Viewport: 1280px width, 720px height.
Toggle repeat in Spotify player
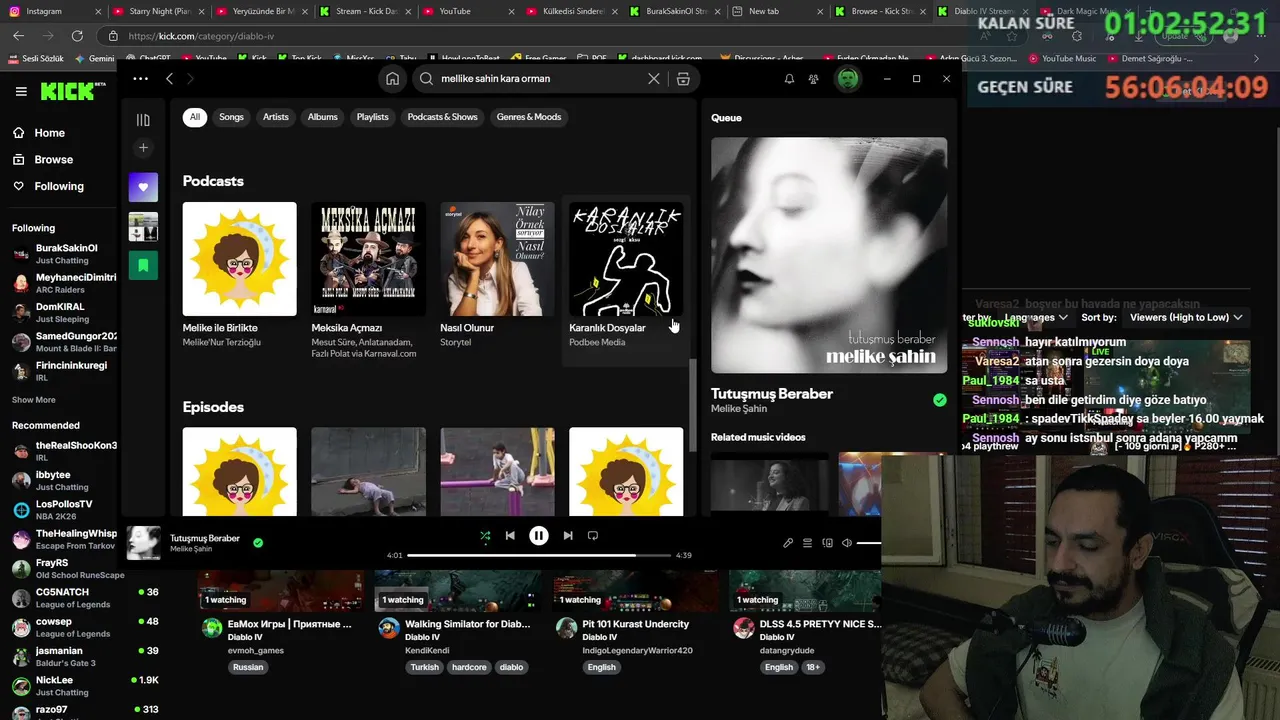pos(592,536)
